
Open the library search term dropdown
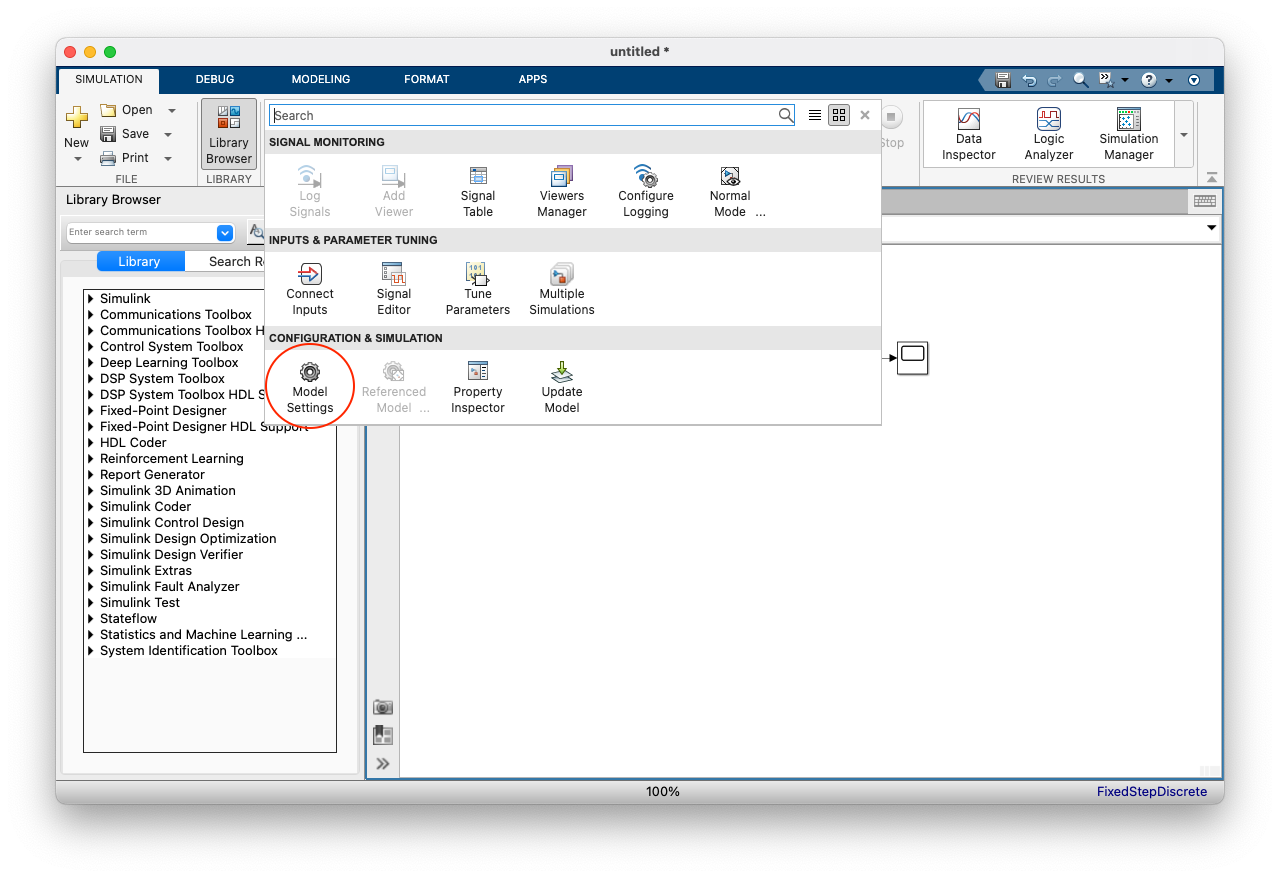[x=225, y=232]
